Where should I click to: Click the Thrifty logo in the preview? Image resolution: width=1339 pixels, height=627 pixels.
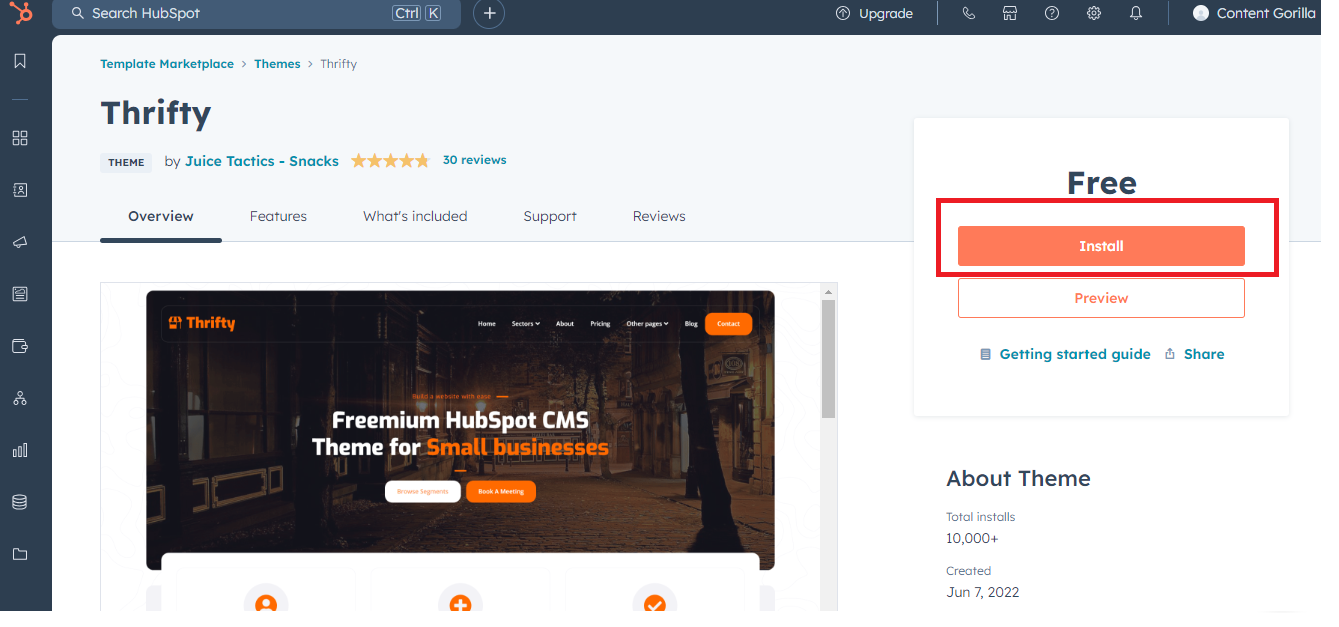click(x=202, y=323)
